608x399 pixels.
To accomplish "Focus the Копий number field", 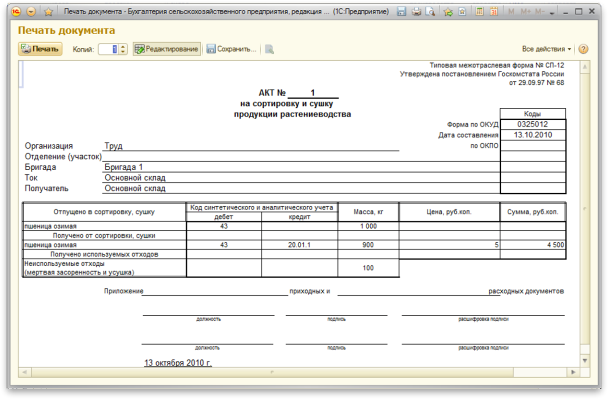I will click(x=108, y=49).
